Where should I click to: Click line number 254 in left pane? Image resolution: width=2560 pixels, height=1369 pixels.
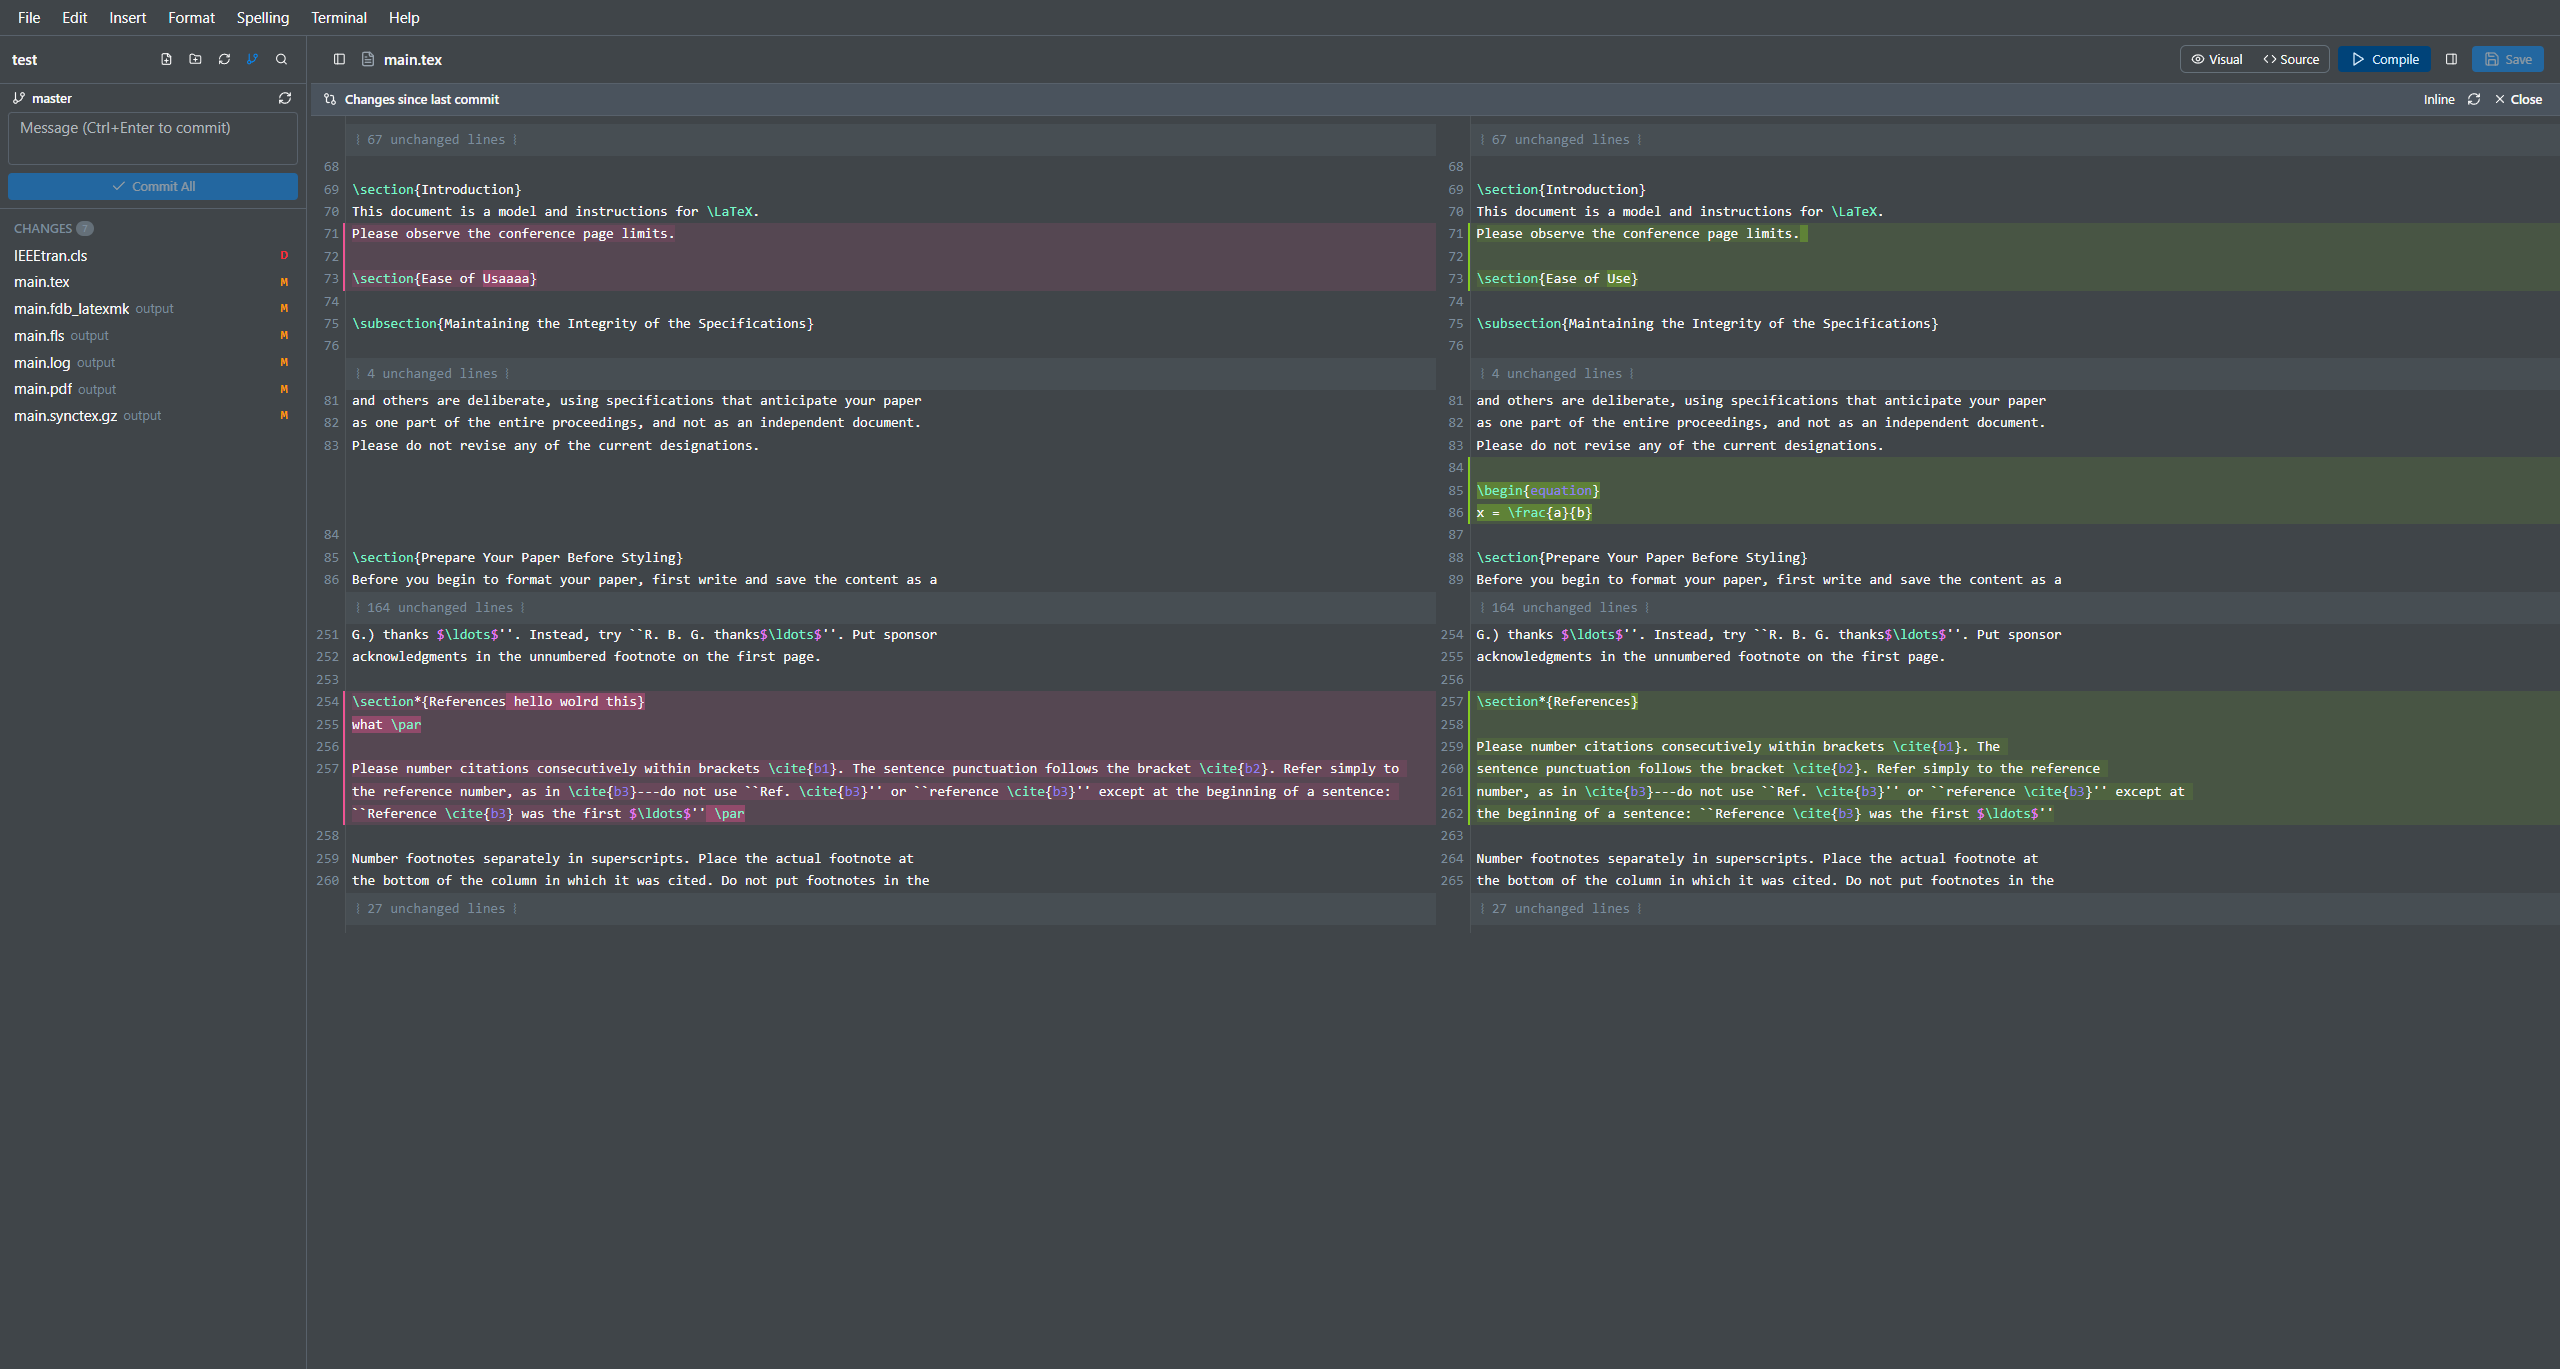(327, 701)
